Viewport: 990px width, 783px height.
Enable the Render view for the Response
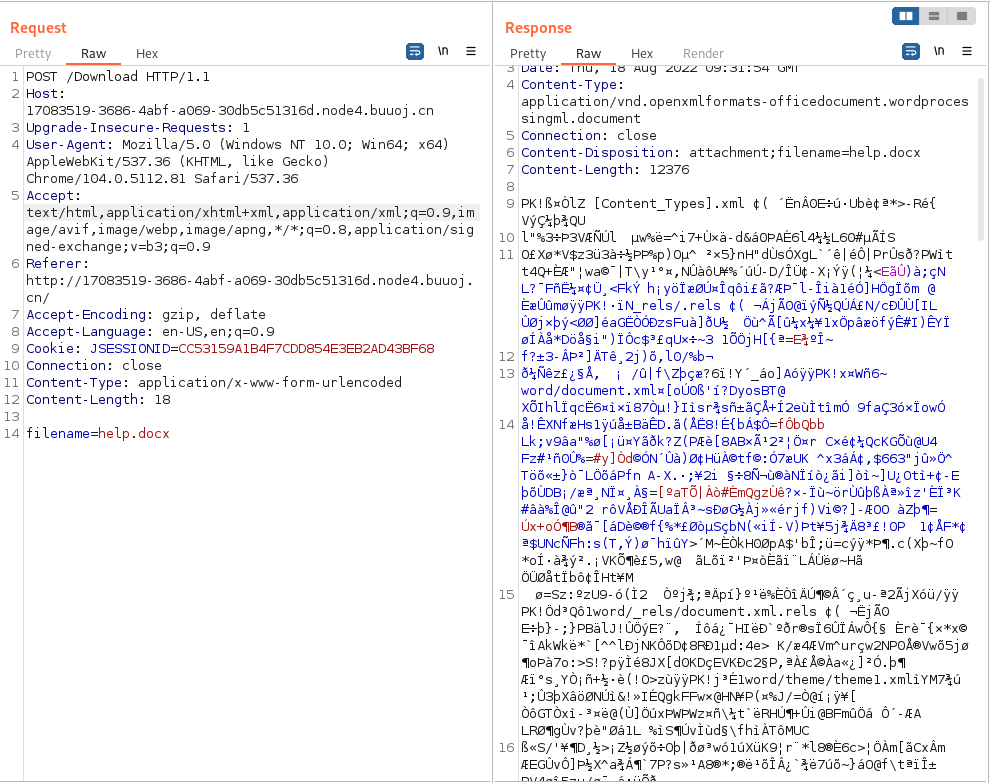tap(703, 54)
